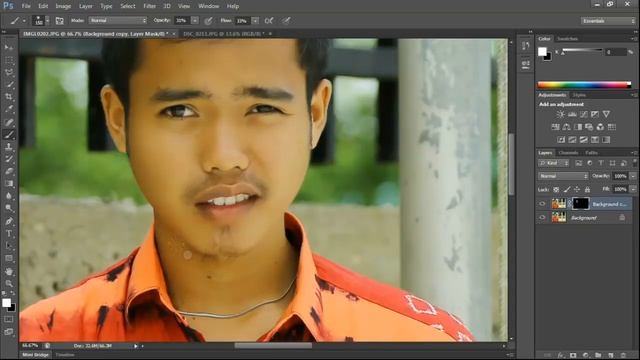Screen dimensions: 640x360
Task: Switch to the DSC_0211.JPG document tab
Action: (x=224, y=34)
